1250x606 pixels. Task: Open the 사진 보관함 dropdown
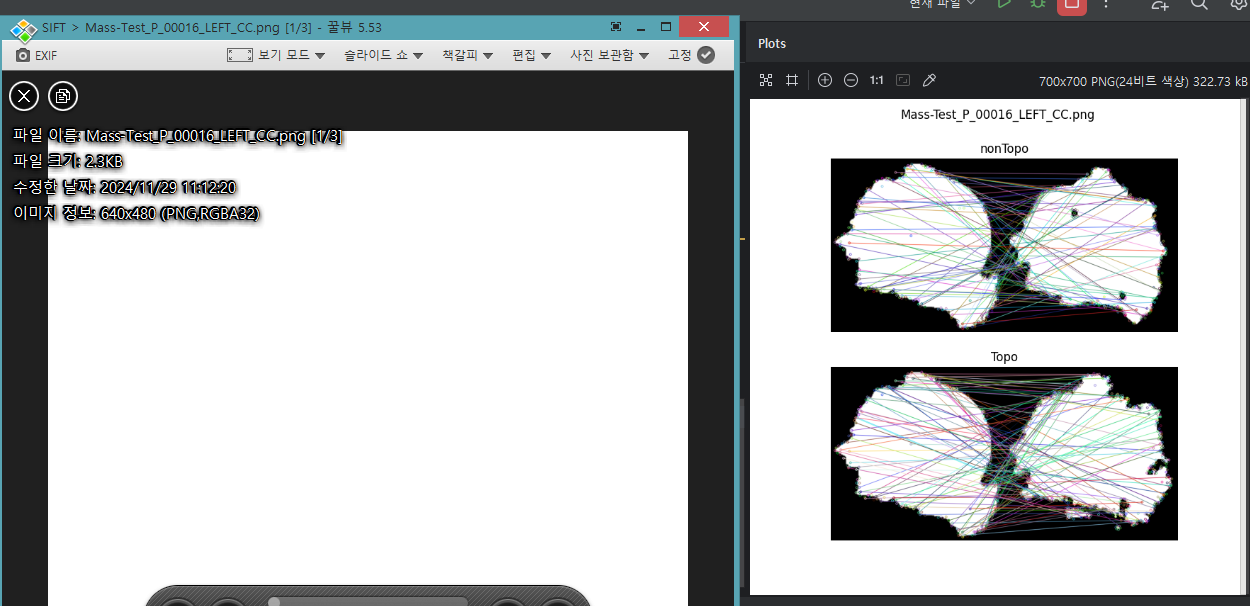(609, 55)
